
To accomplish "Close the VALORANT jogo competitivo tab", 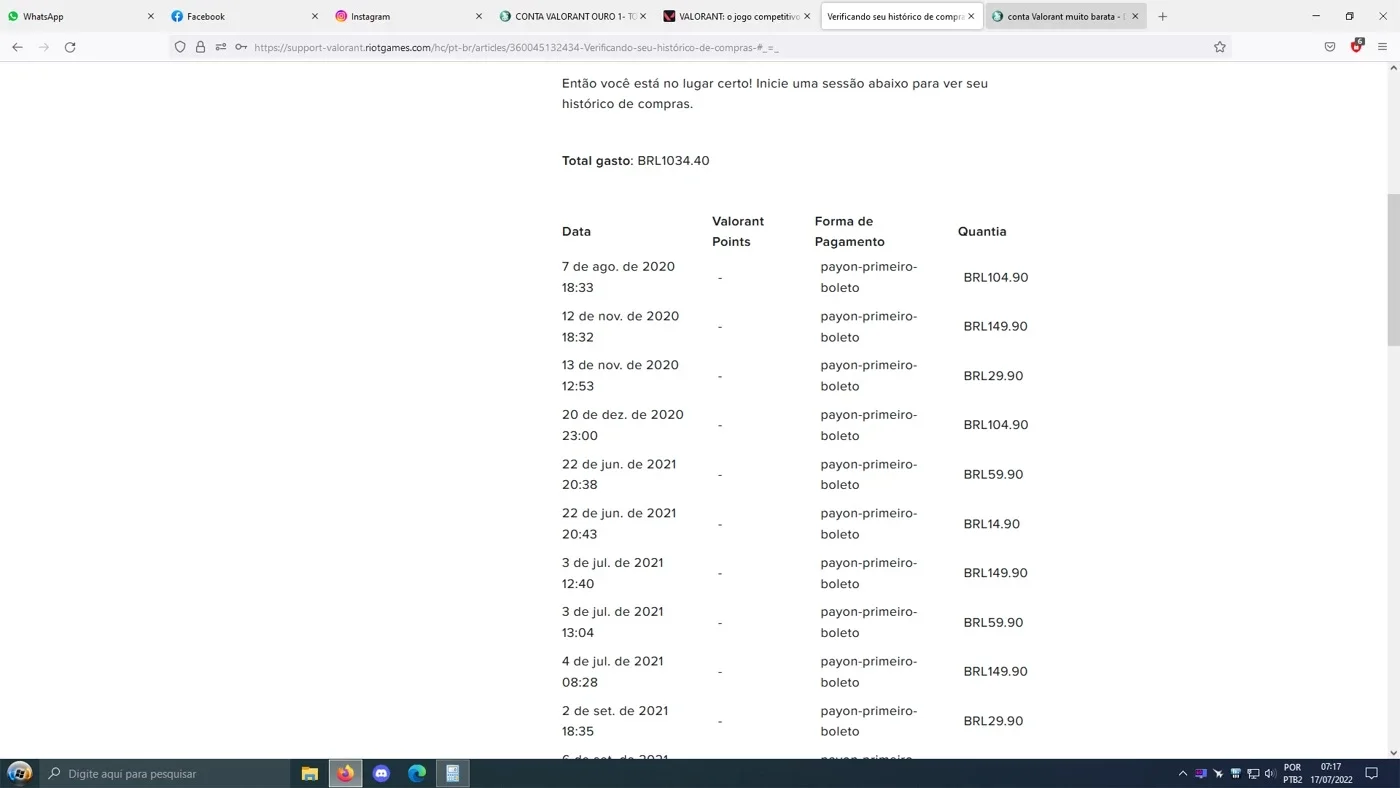I will pos(807,16).
